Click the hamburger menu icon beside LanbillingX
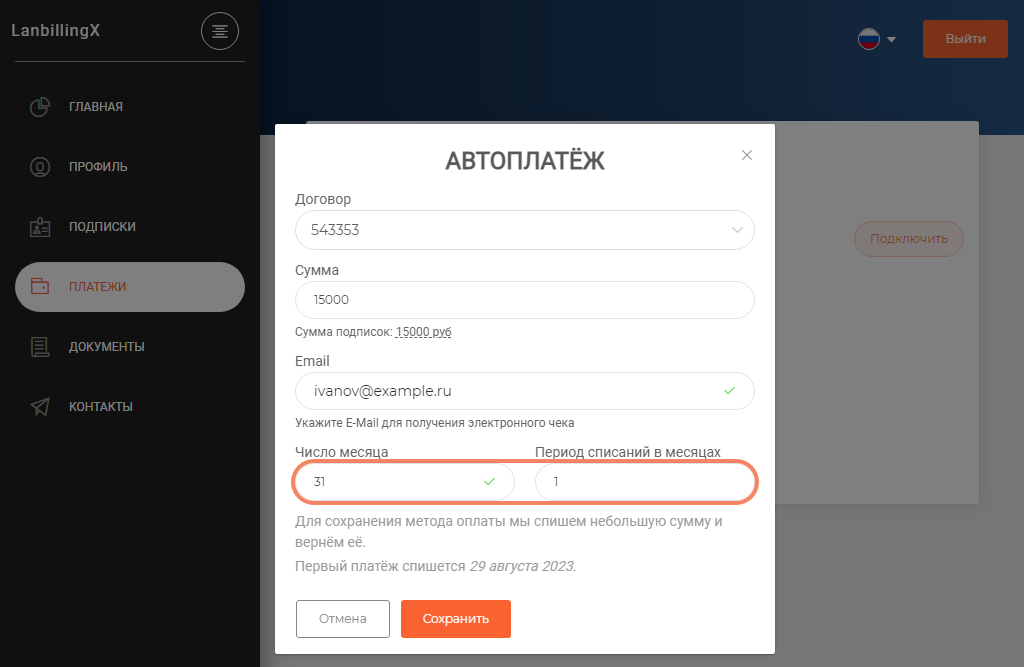This screenshot has height=667, width=1024. point(219,31)
